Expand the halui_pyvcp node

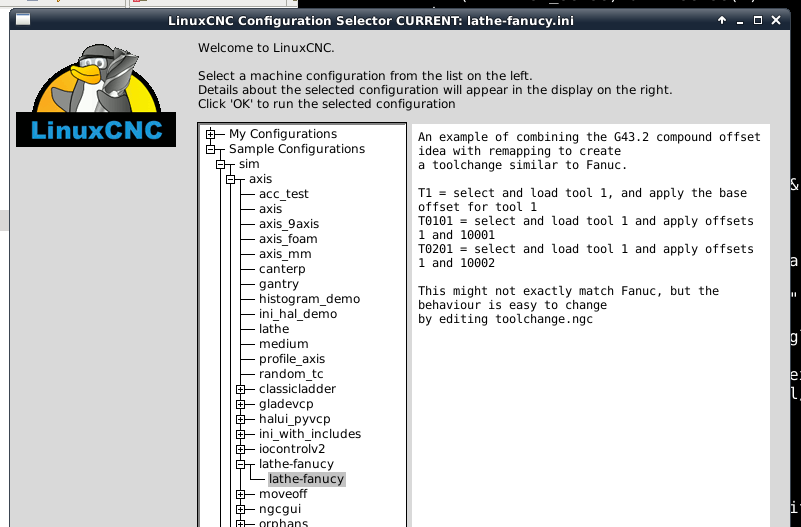[x=241, y=419]
